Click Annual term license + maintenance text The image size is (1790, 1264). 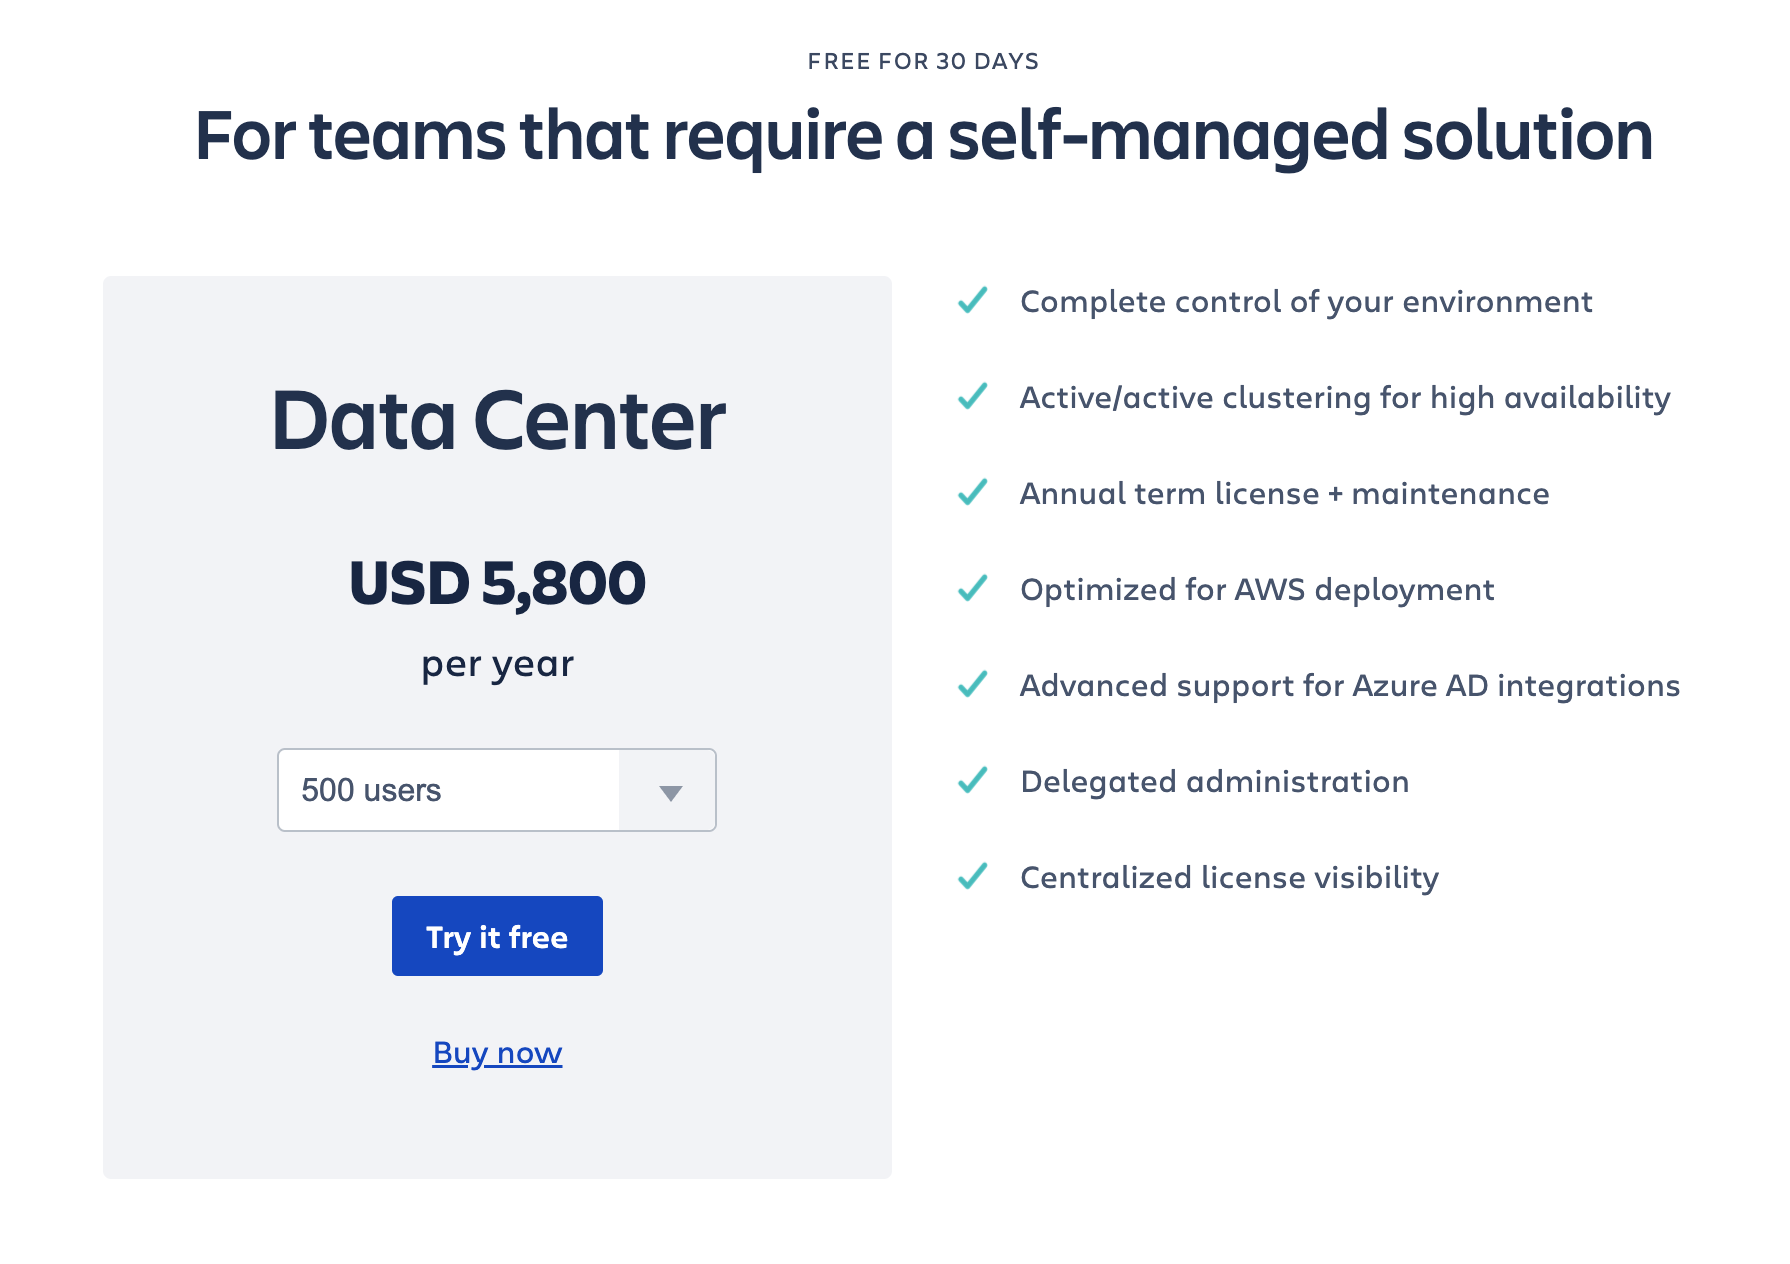pyautogui.click(x=1285, y=493)
